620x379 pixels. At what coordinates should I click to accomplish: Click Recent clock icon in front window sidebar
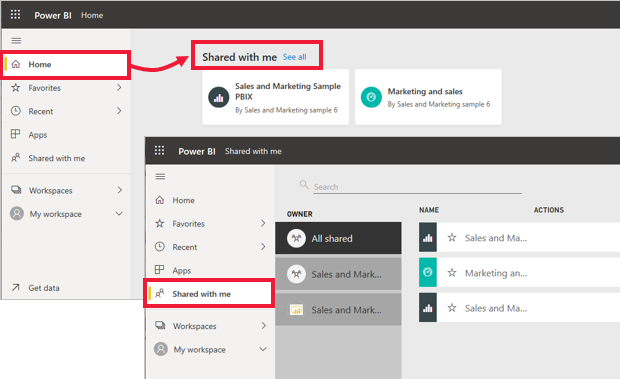pos(160,247)
